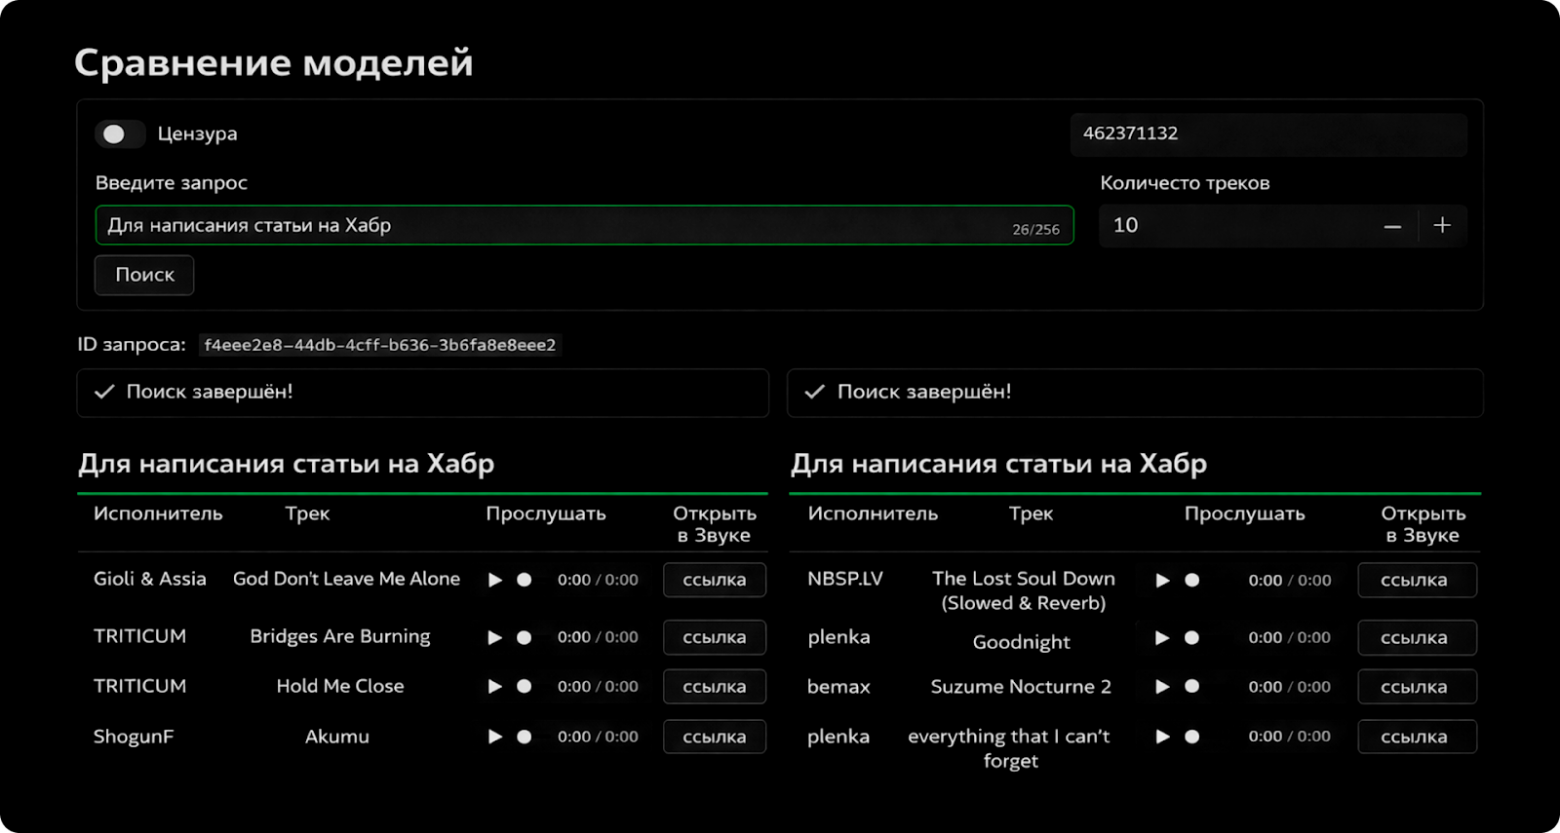Open ссылка for Hold Me Close
This screenshot has width=1560, height=833.
click(x=715, y=687)
